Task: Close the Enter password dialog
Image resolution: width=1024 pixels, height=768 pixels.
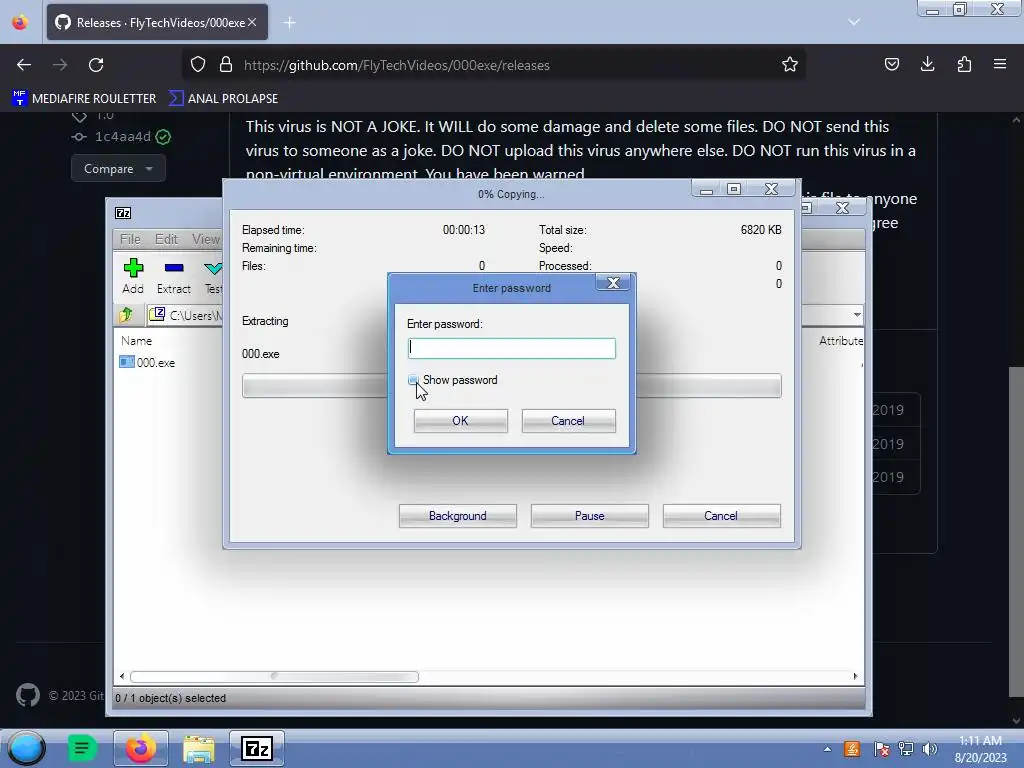Action: [x=613, y=283]
